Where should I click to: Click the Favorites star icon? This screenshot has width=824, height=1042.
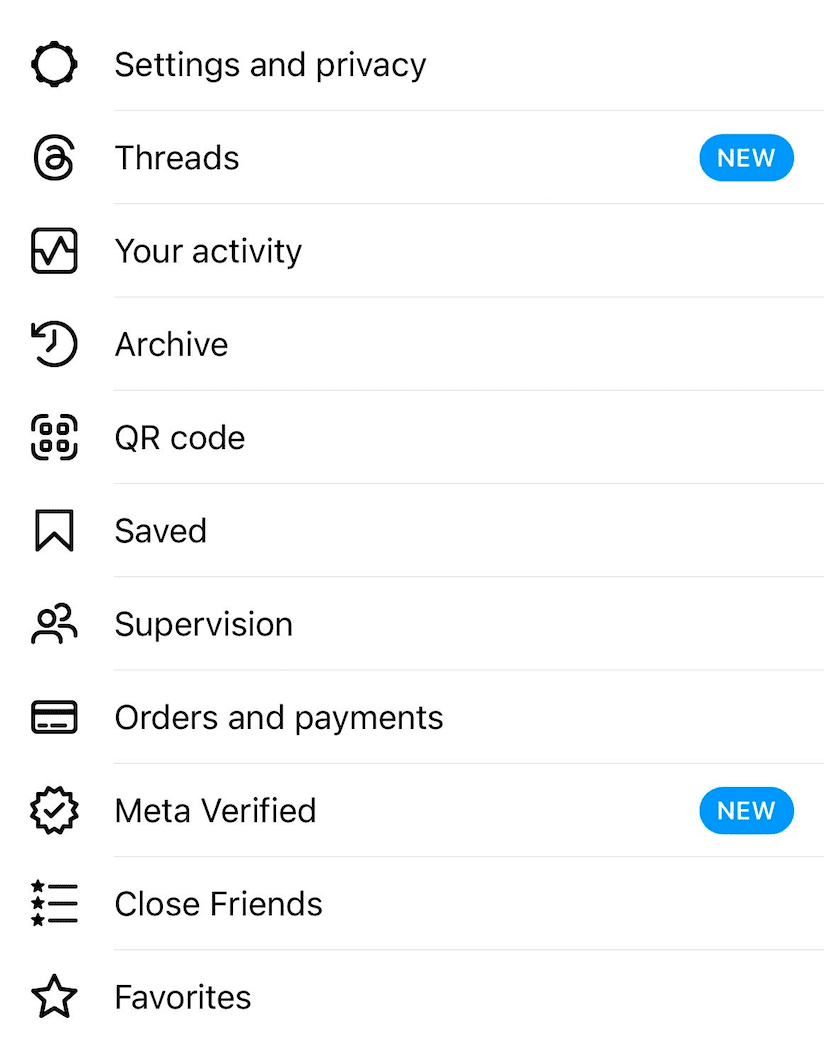pos(54,997)
